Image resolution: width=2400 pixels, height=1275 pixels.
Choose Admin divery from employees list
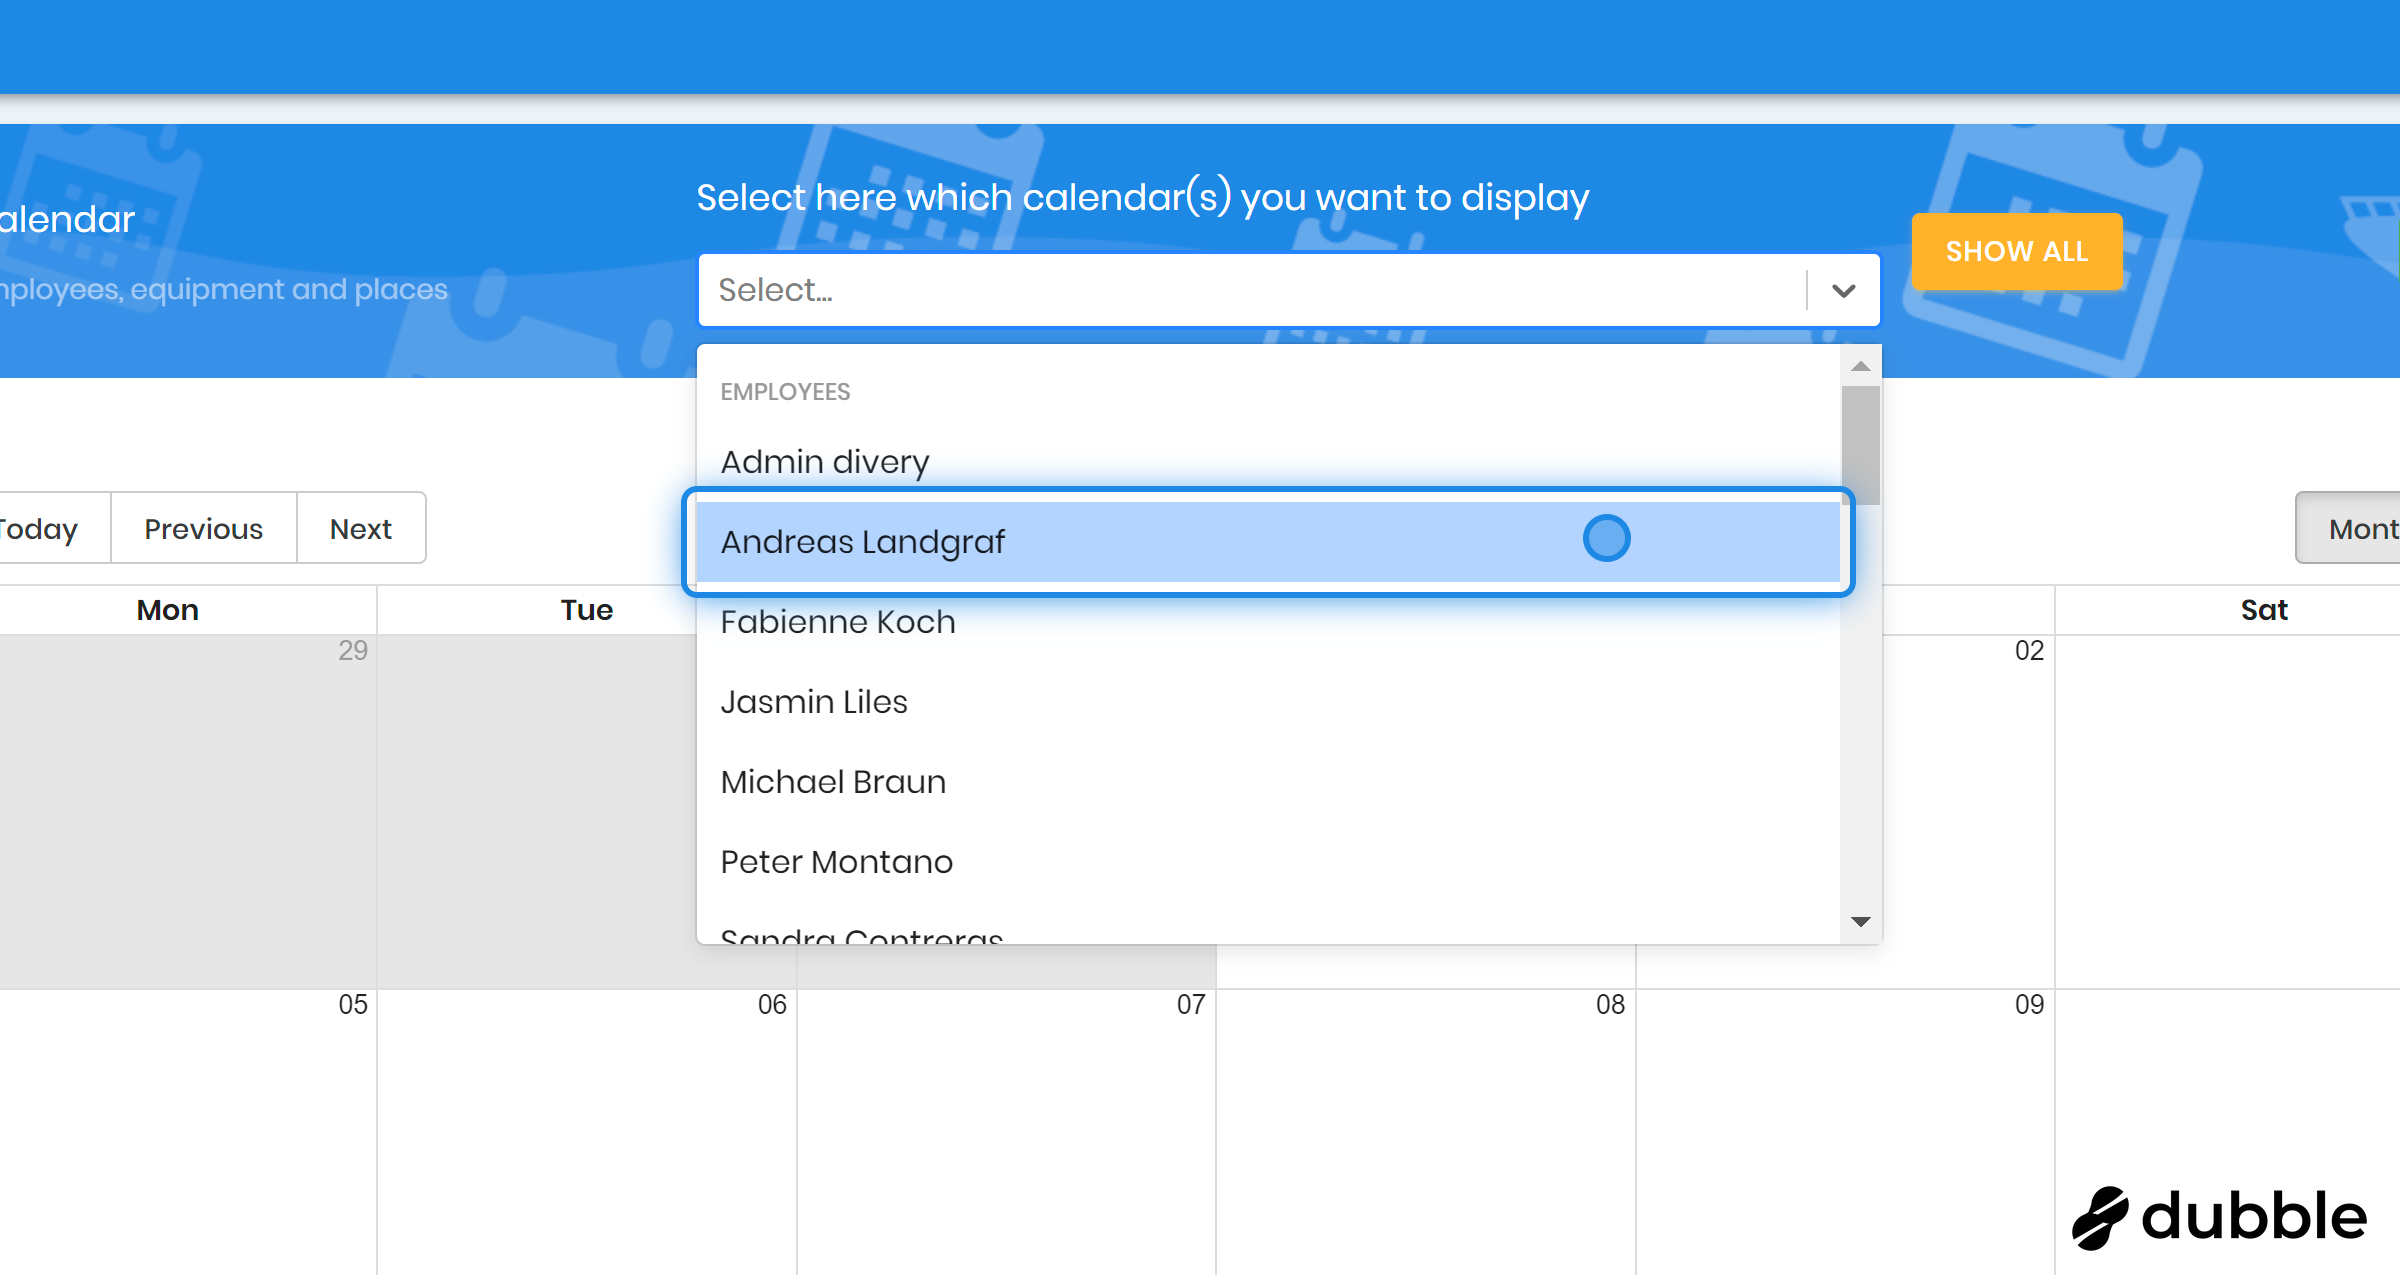pos(1268,461)
